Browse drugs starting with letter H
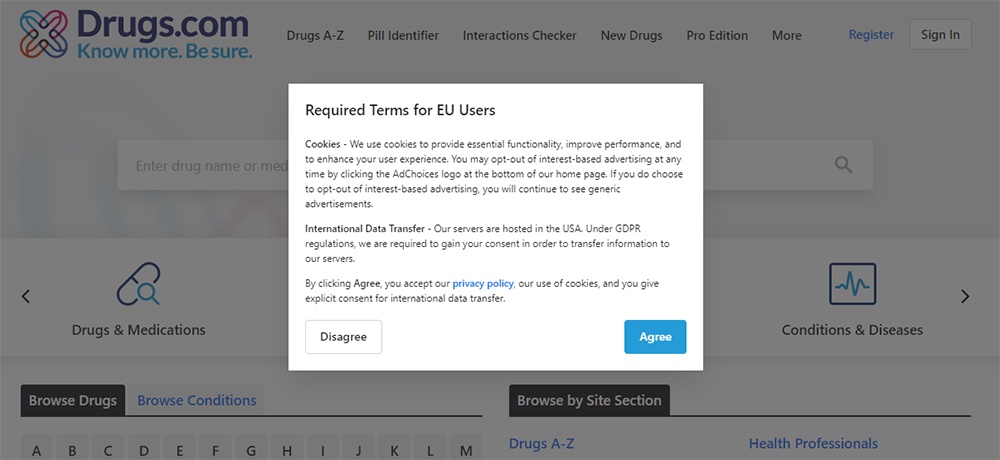This screenshot has height=460, width=1000. pyautogui.click(x=286, y=450)
